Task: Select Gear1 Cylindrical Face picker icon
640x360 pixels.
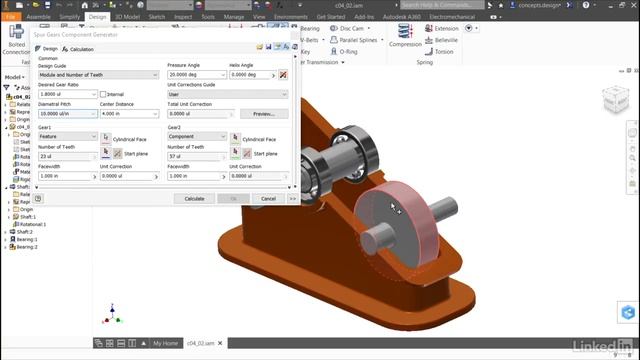Action: [106, 138]
